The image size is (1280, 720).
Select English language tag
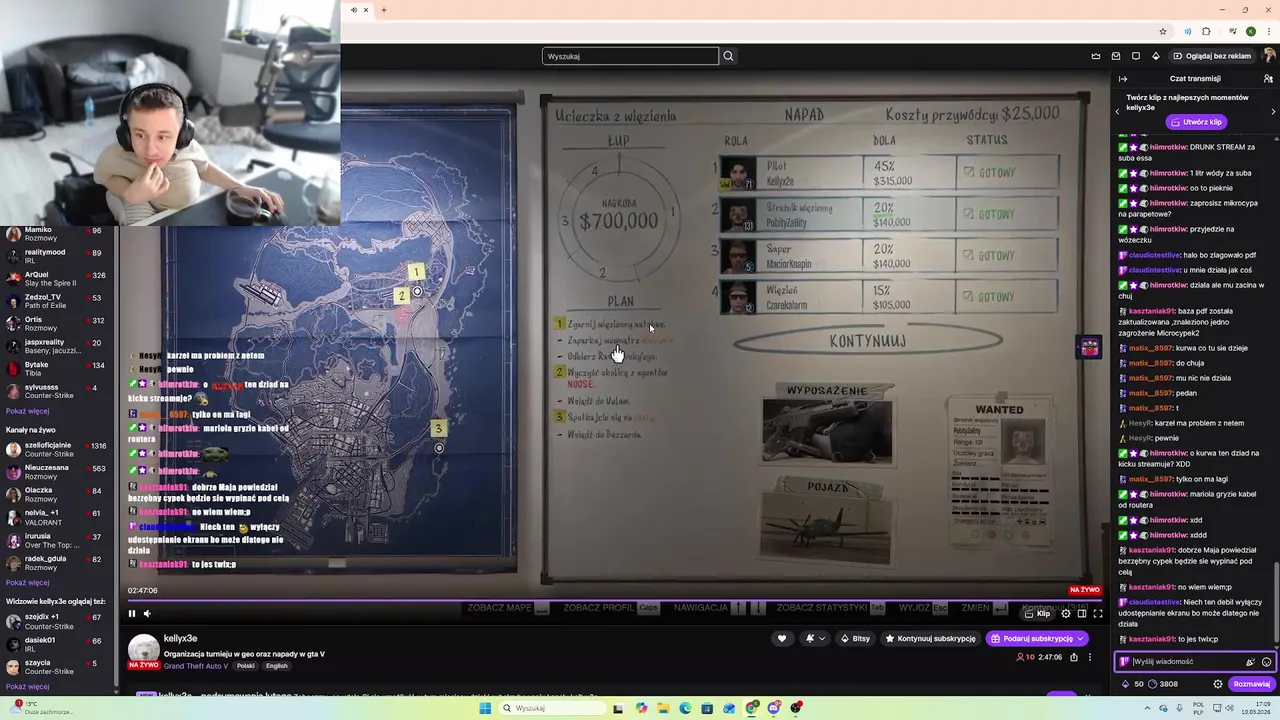(276, 666)
